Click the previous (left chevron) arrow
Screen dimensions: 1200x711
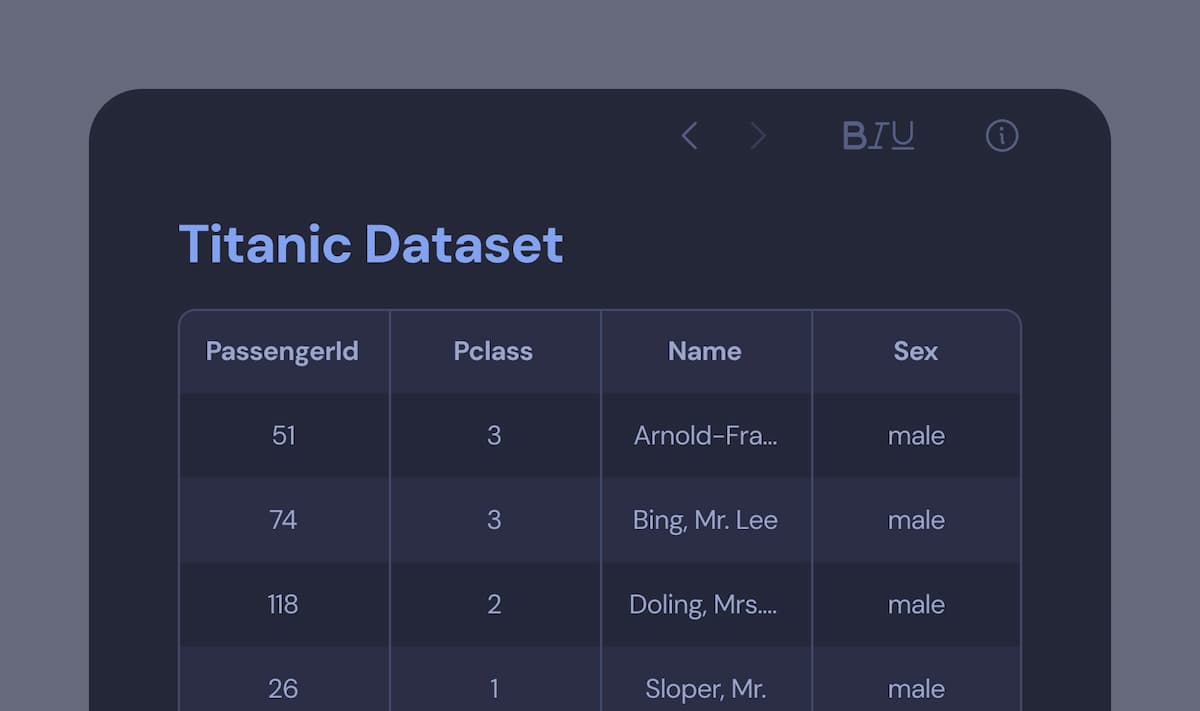coord(689,136)
